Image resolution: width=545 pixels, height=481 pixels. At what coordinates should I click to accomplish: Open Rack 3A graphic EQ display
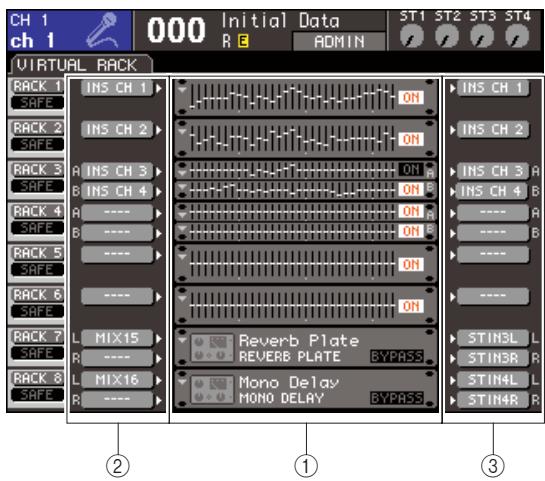(x=292, y=170)
